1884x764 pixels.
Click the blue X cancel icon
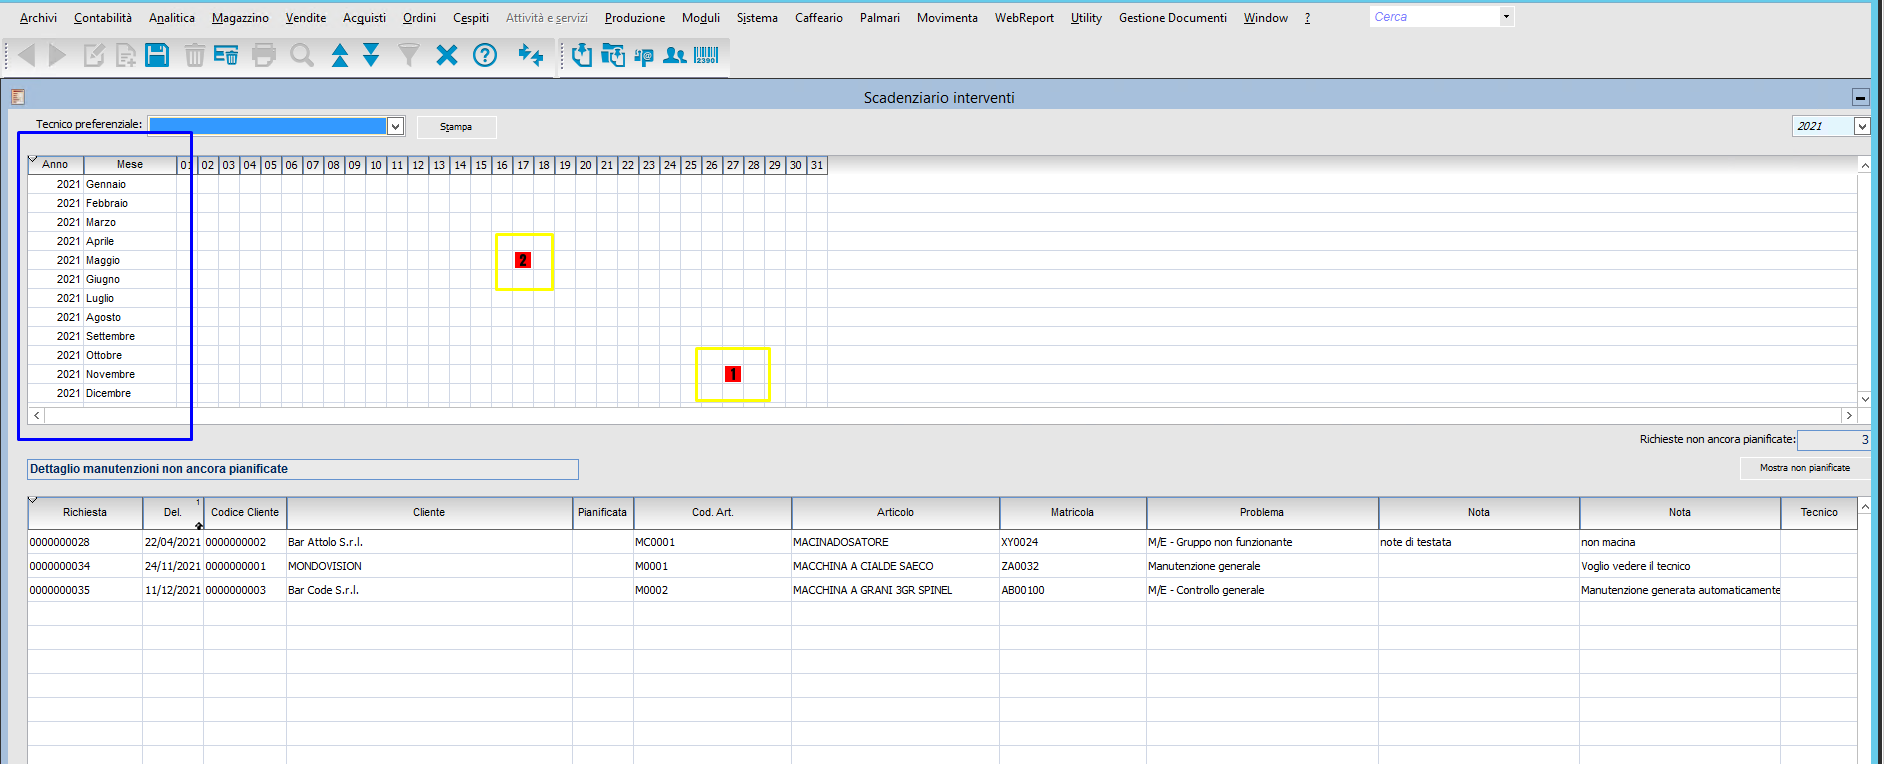click(447, 55)
